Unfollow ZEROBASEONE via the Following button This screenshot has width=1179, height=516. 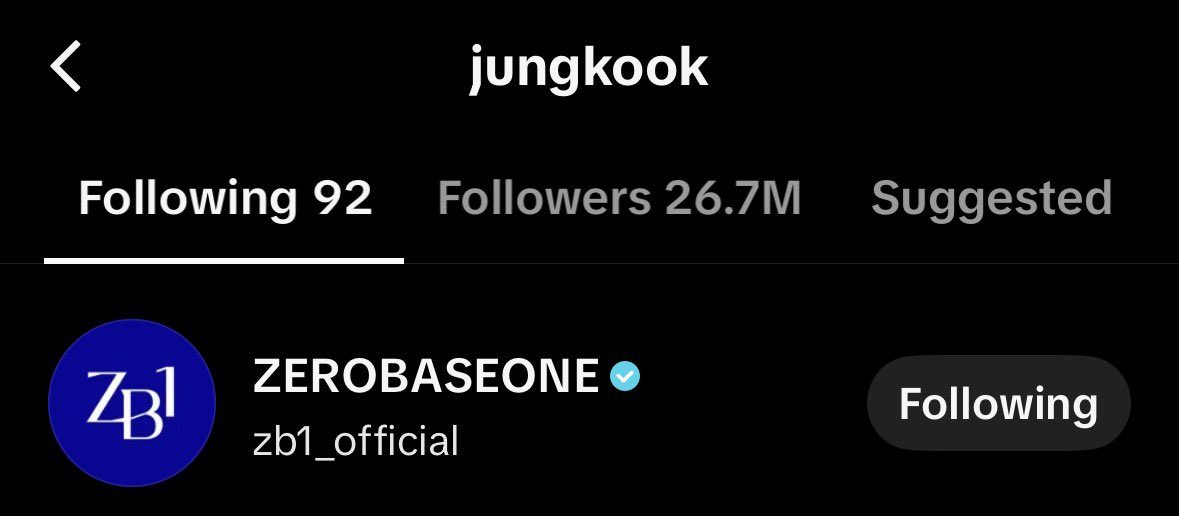999,403
